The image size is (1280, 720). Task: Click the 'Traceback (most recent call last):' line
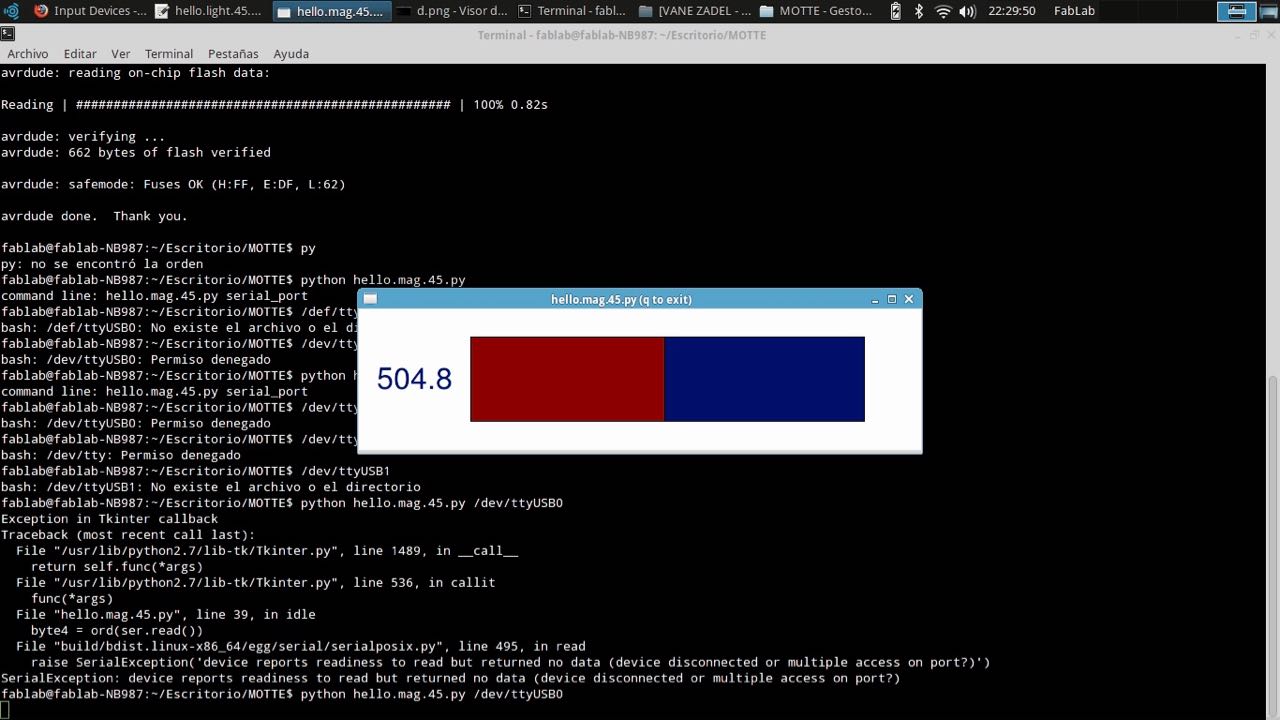tap(128, 535)
